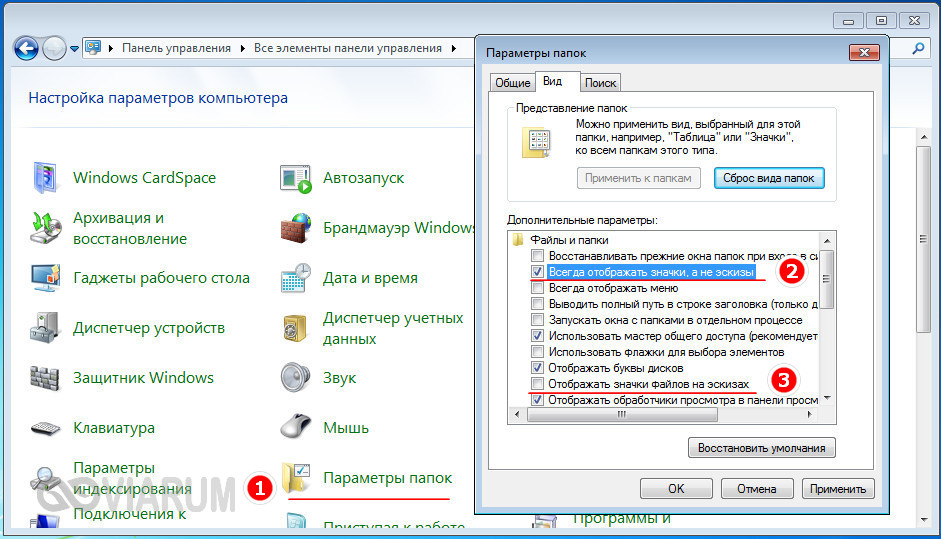The height and width of the screenshot is (539, 941).
Task: Open the Параметры папок folder icon
Action: [x=299, y=478]
